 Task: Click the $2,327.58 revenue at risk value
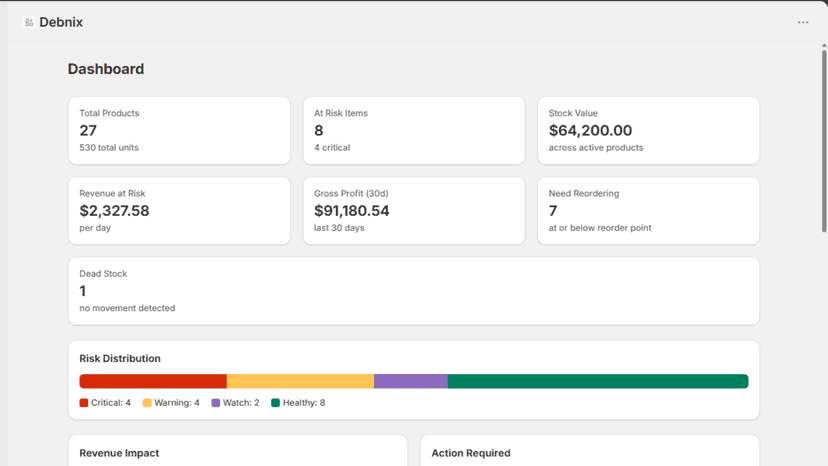114,211
